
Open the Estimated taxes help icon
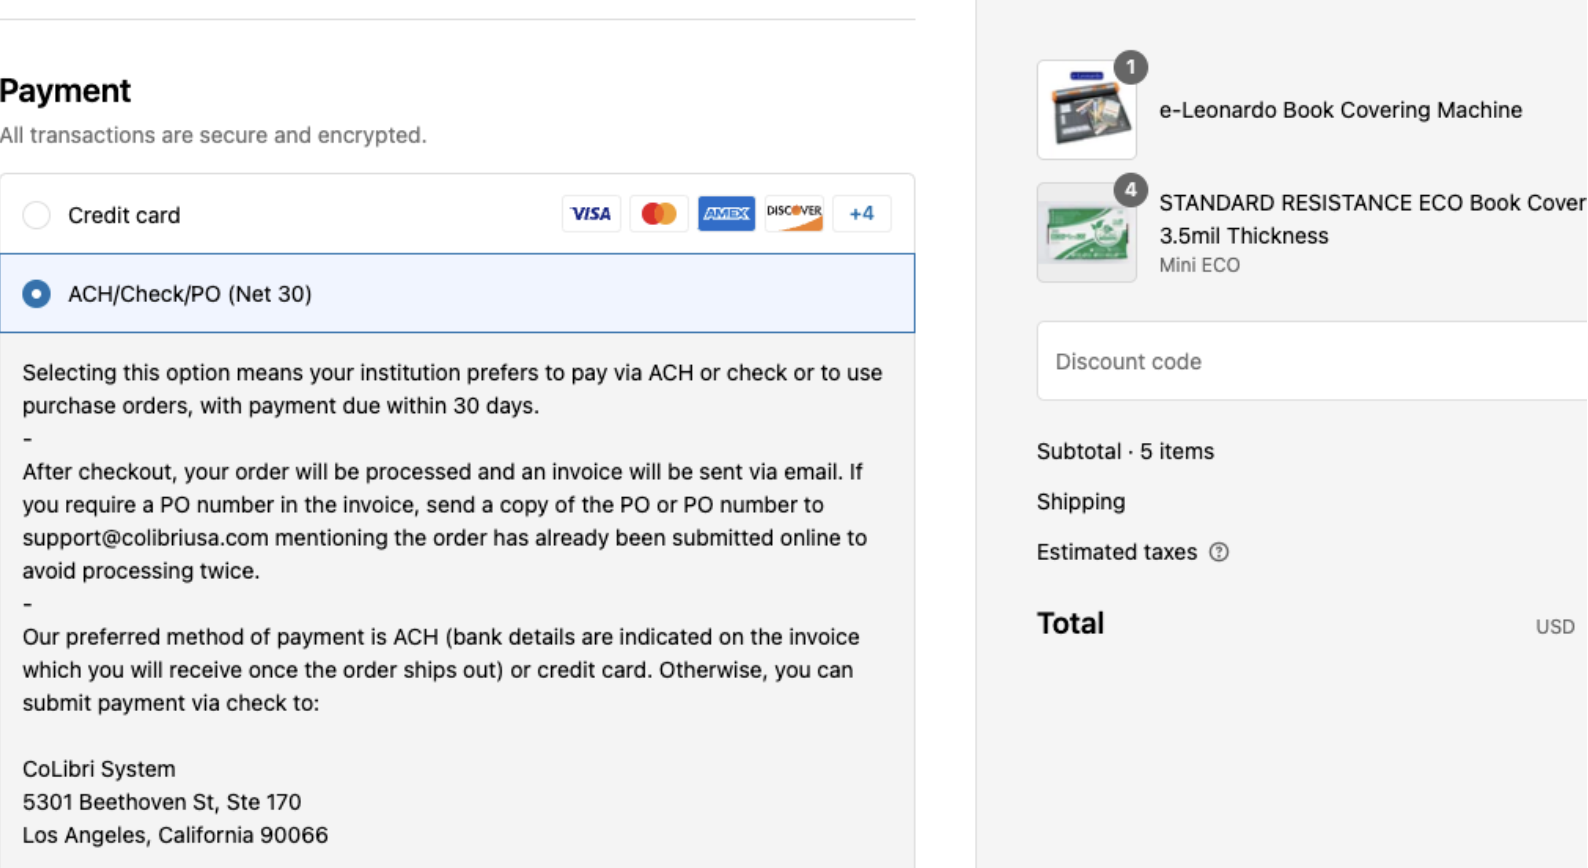1219,552
